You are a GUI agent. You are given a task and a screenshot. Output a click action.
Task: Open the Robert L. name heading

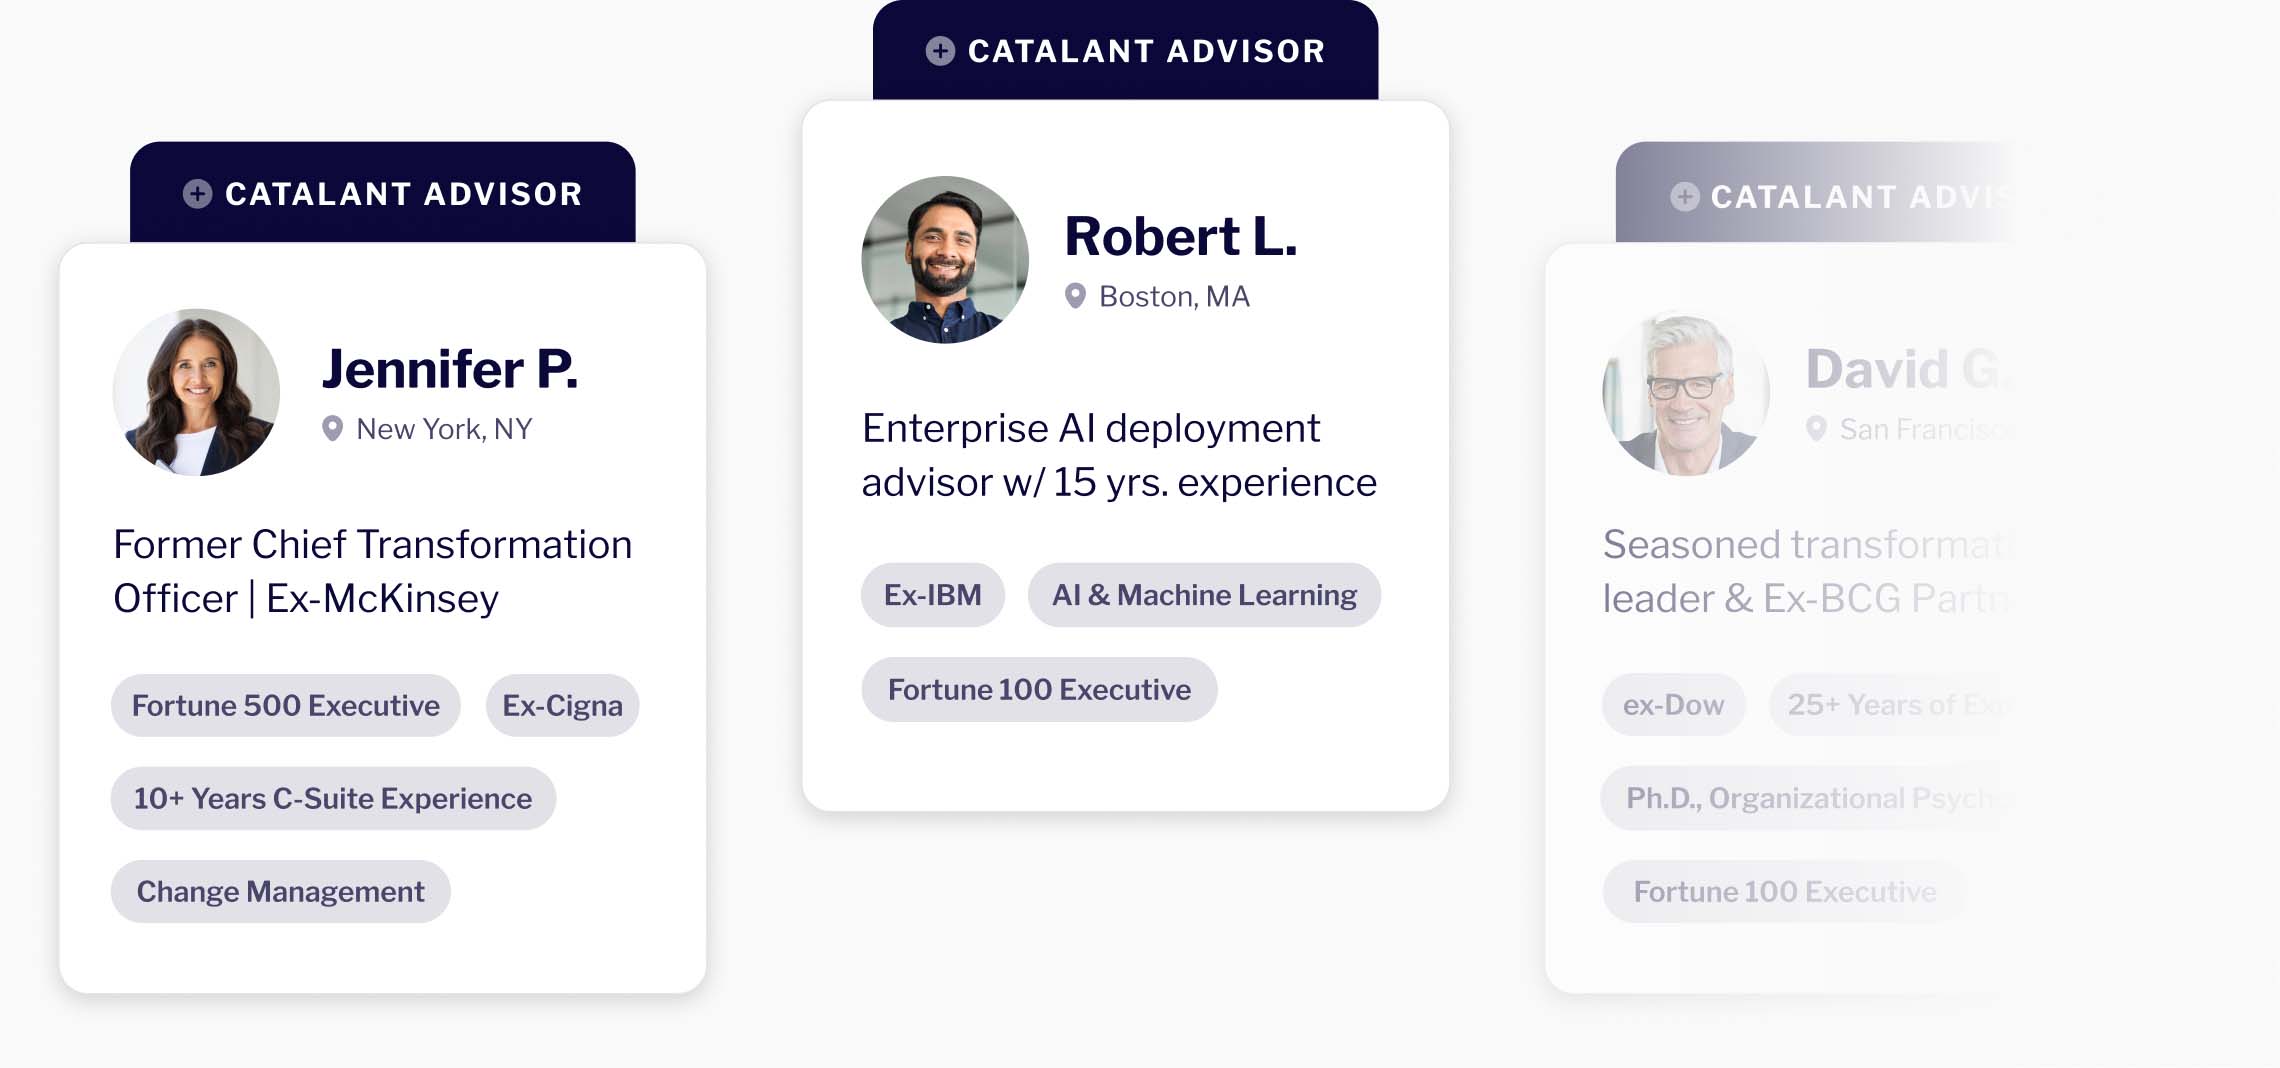coord(1181,237)
